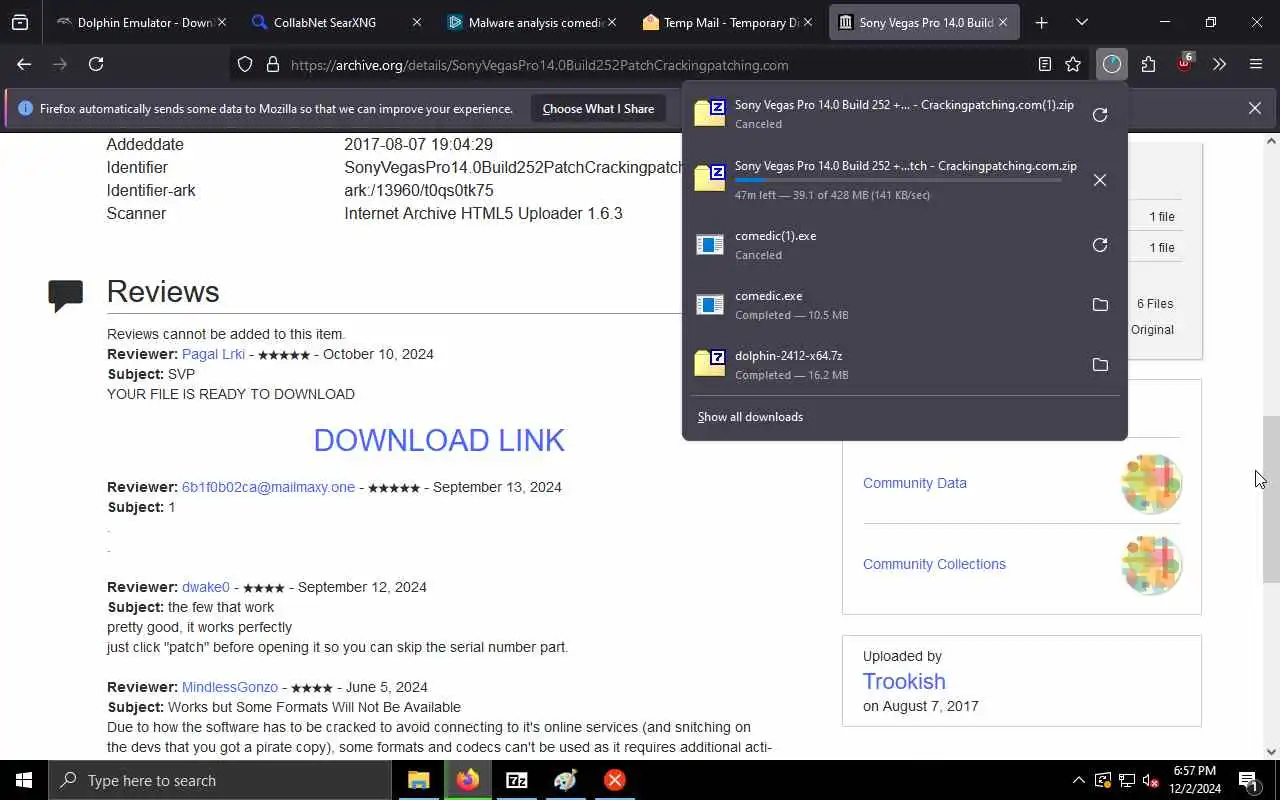Viewport: 1280px width, 800px height.
Task: Show hidden system tray icons
Action: [1078, 780]
